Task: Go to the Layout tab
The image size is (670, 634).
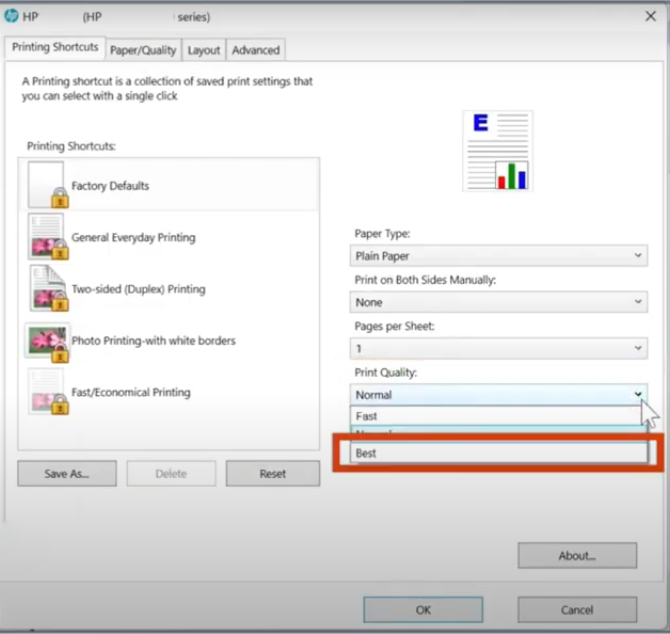Action: [x=204, y=50]
